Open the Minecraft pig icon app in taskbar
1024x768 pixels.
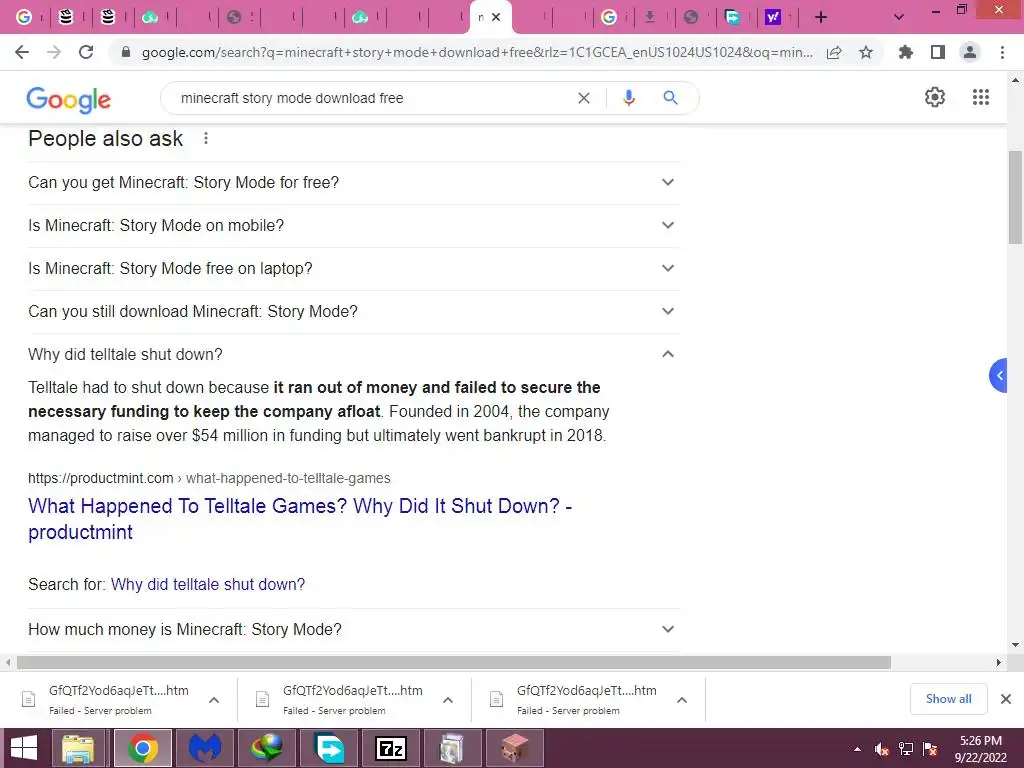515,748
